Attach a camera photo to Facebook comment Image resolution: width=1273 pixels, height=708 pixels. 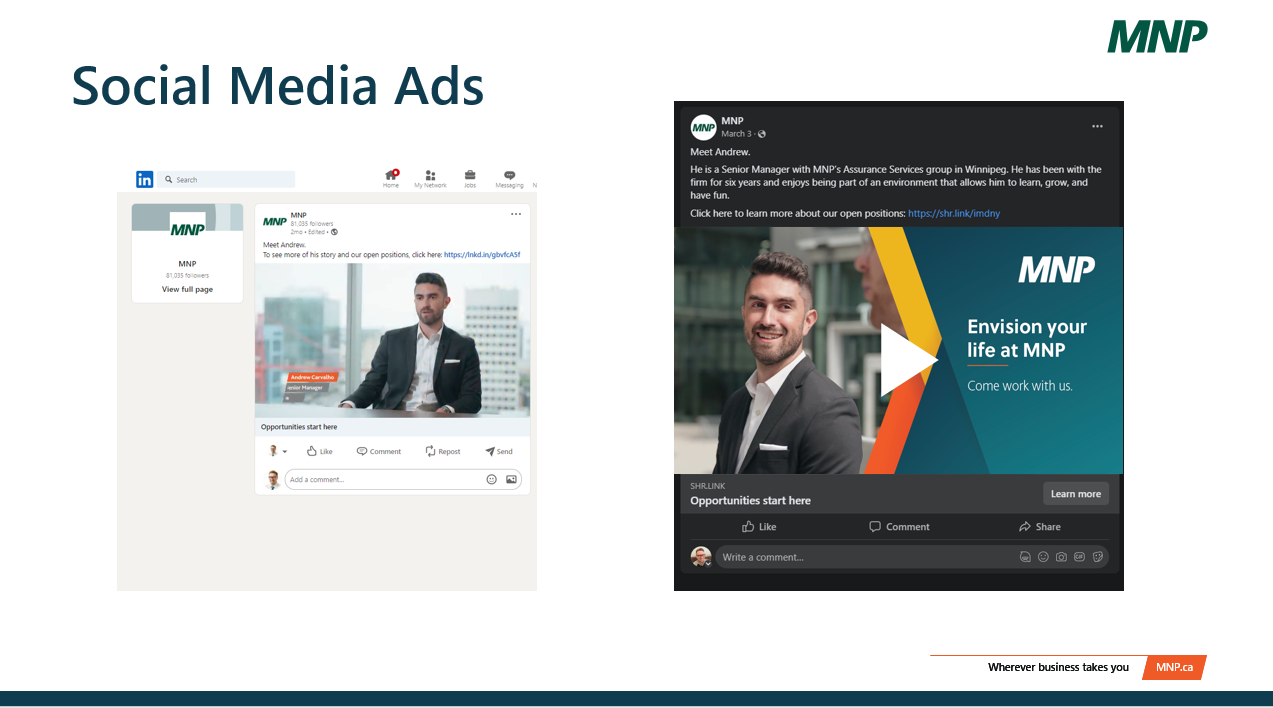point(1061,557)
